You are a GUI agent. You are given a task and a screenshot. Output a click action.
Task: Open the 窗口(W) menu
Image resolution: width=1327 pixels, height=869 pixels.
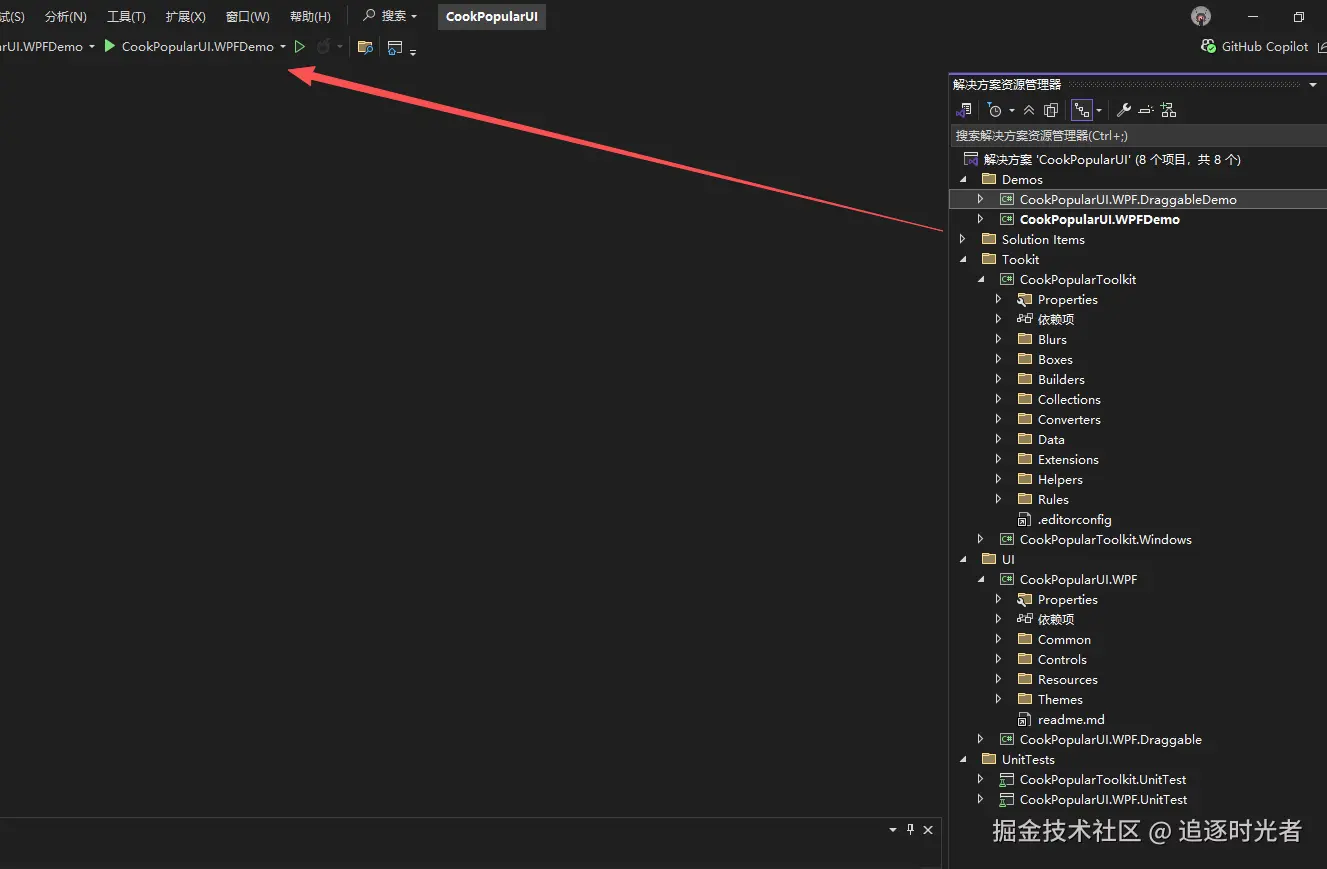tap(248, 17)
